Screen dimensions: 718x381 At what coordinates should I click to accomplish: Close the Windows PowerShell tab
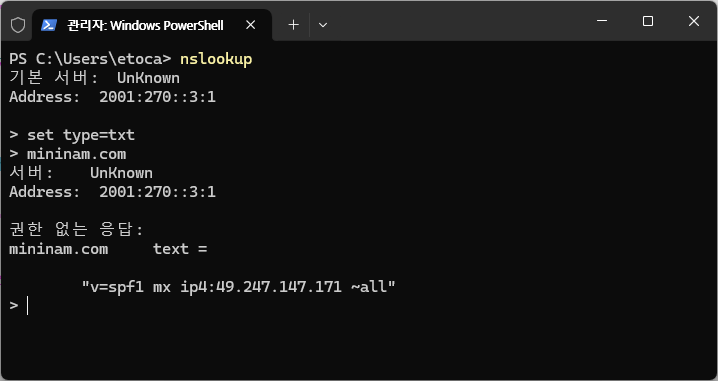[x=250, y=25]
